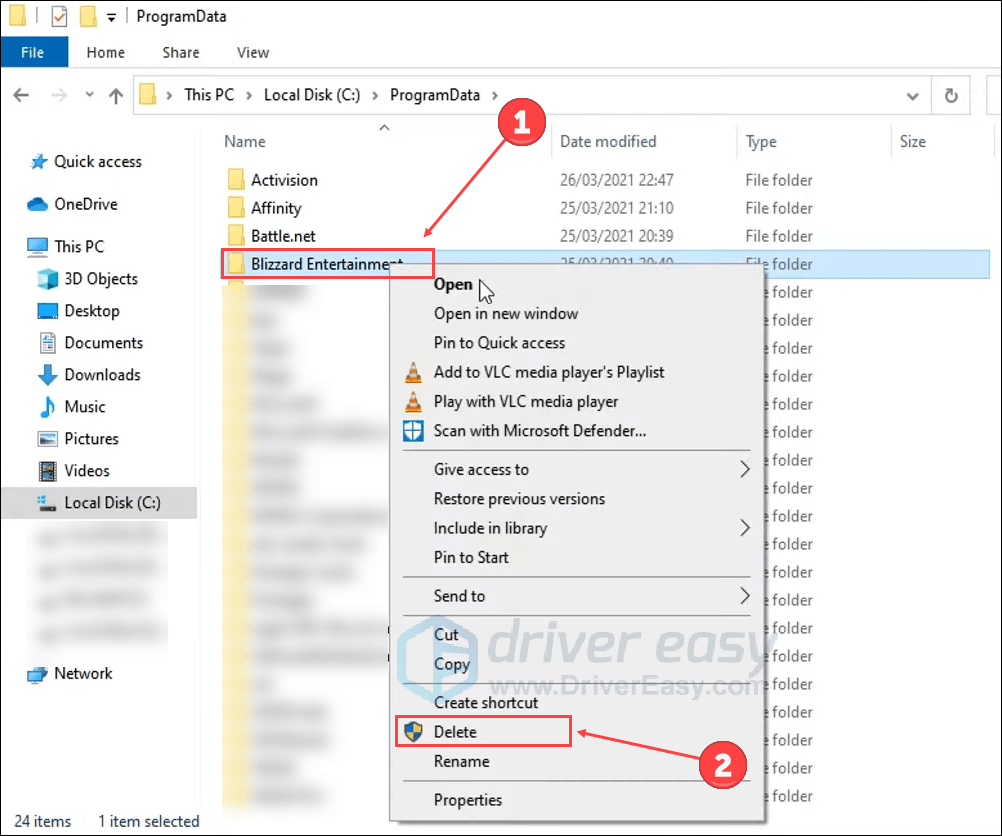The image size is (1002, 836).
Task: Refresh the ProgramData folder view
Action: pyautogui.click(x=951, y=95)
